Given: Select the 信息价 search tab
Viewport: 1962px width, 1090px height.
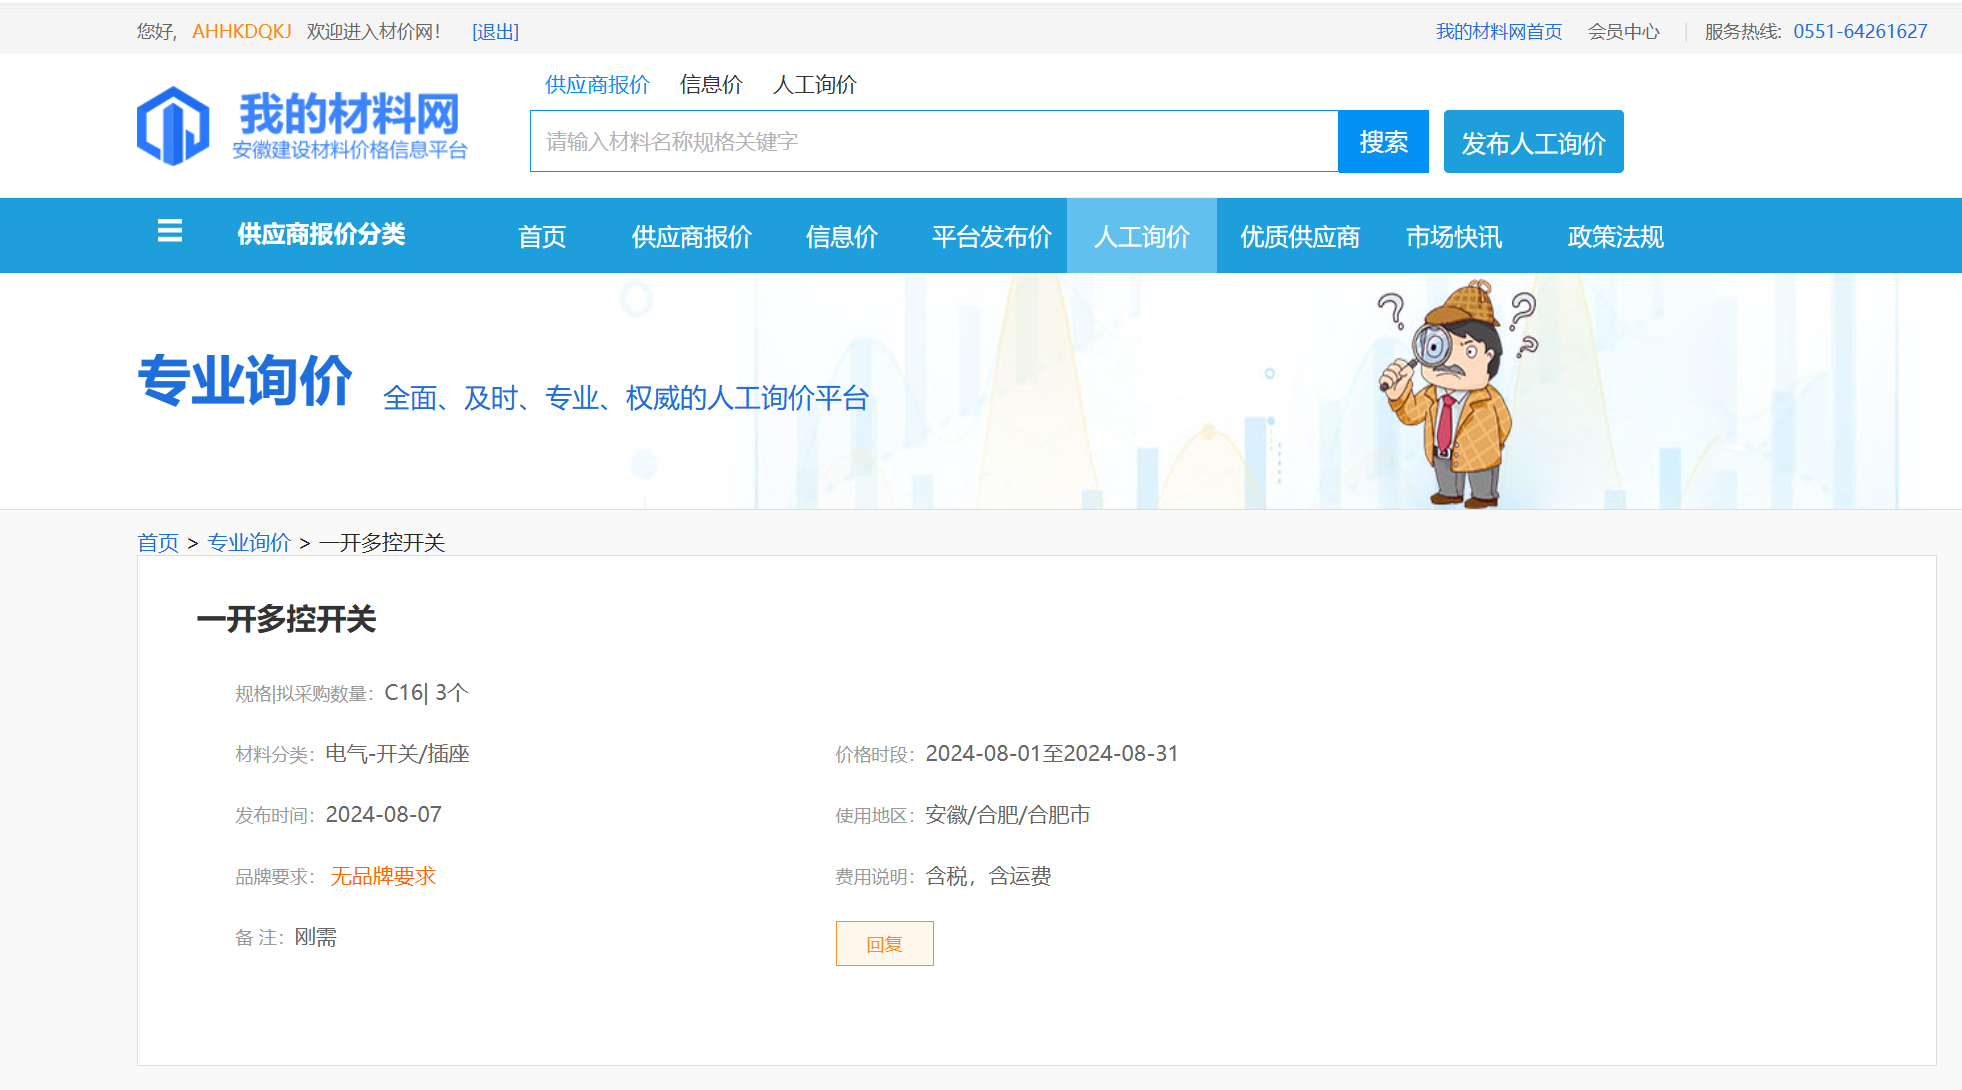Looking at the screenshot, I should 711,85.
